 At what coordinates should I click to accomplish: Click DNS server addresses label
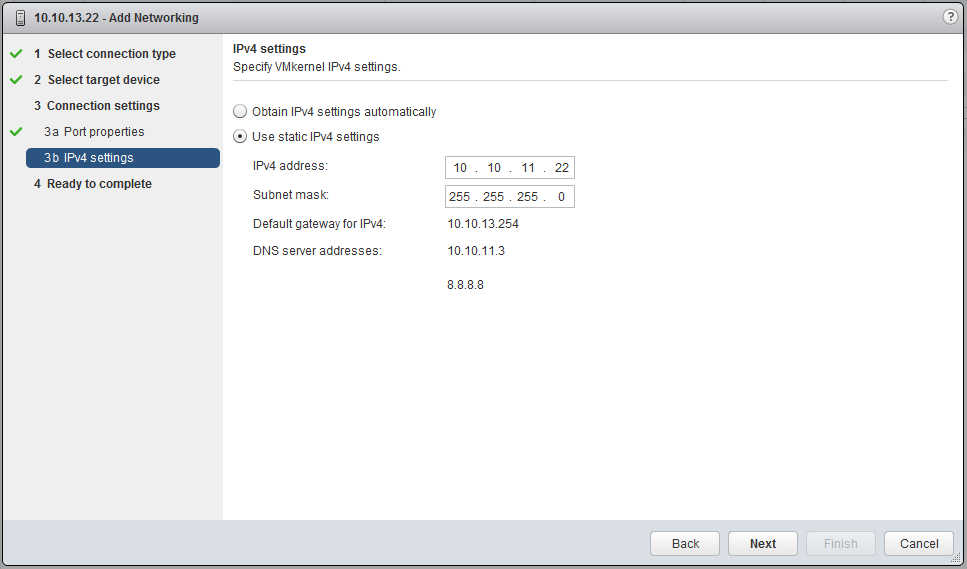[x=318, y=251]
